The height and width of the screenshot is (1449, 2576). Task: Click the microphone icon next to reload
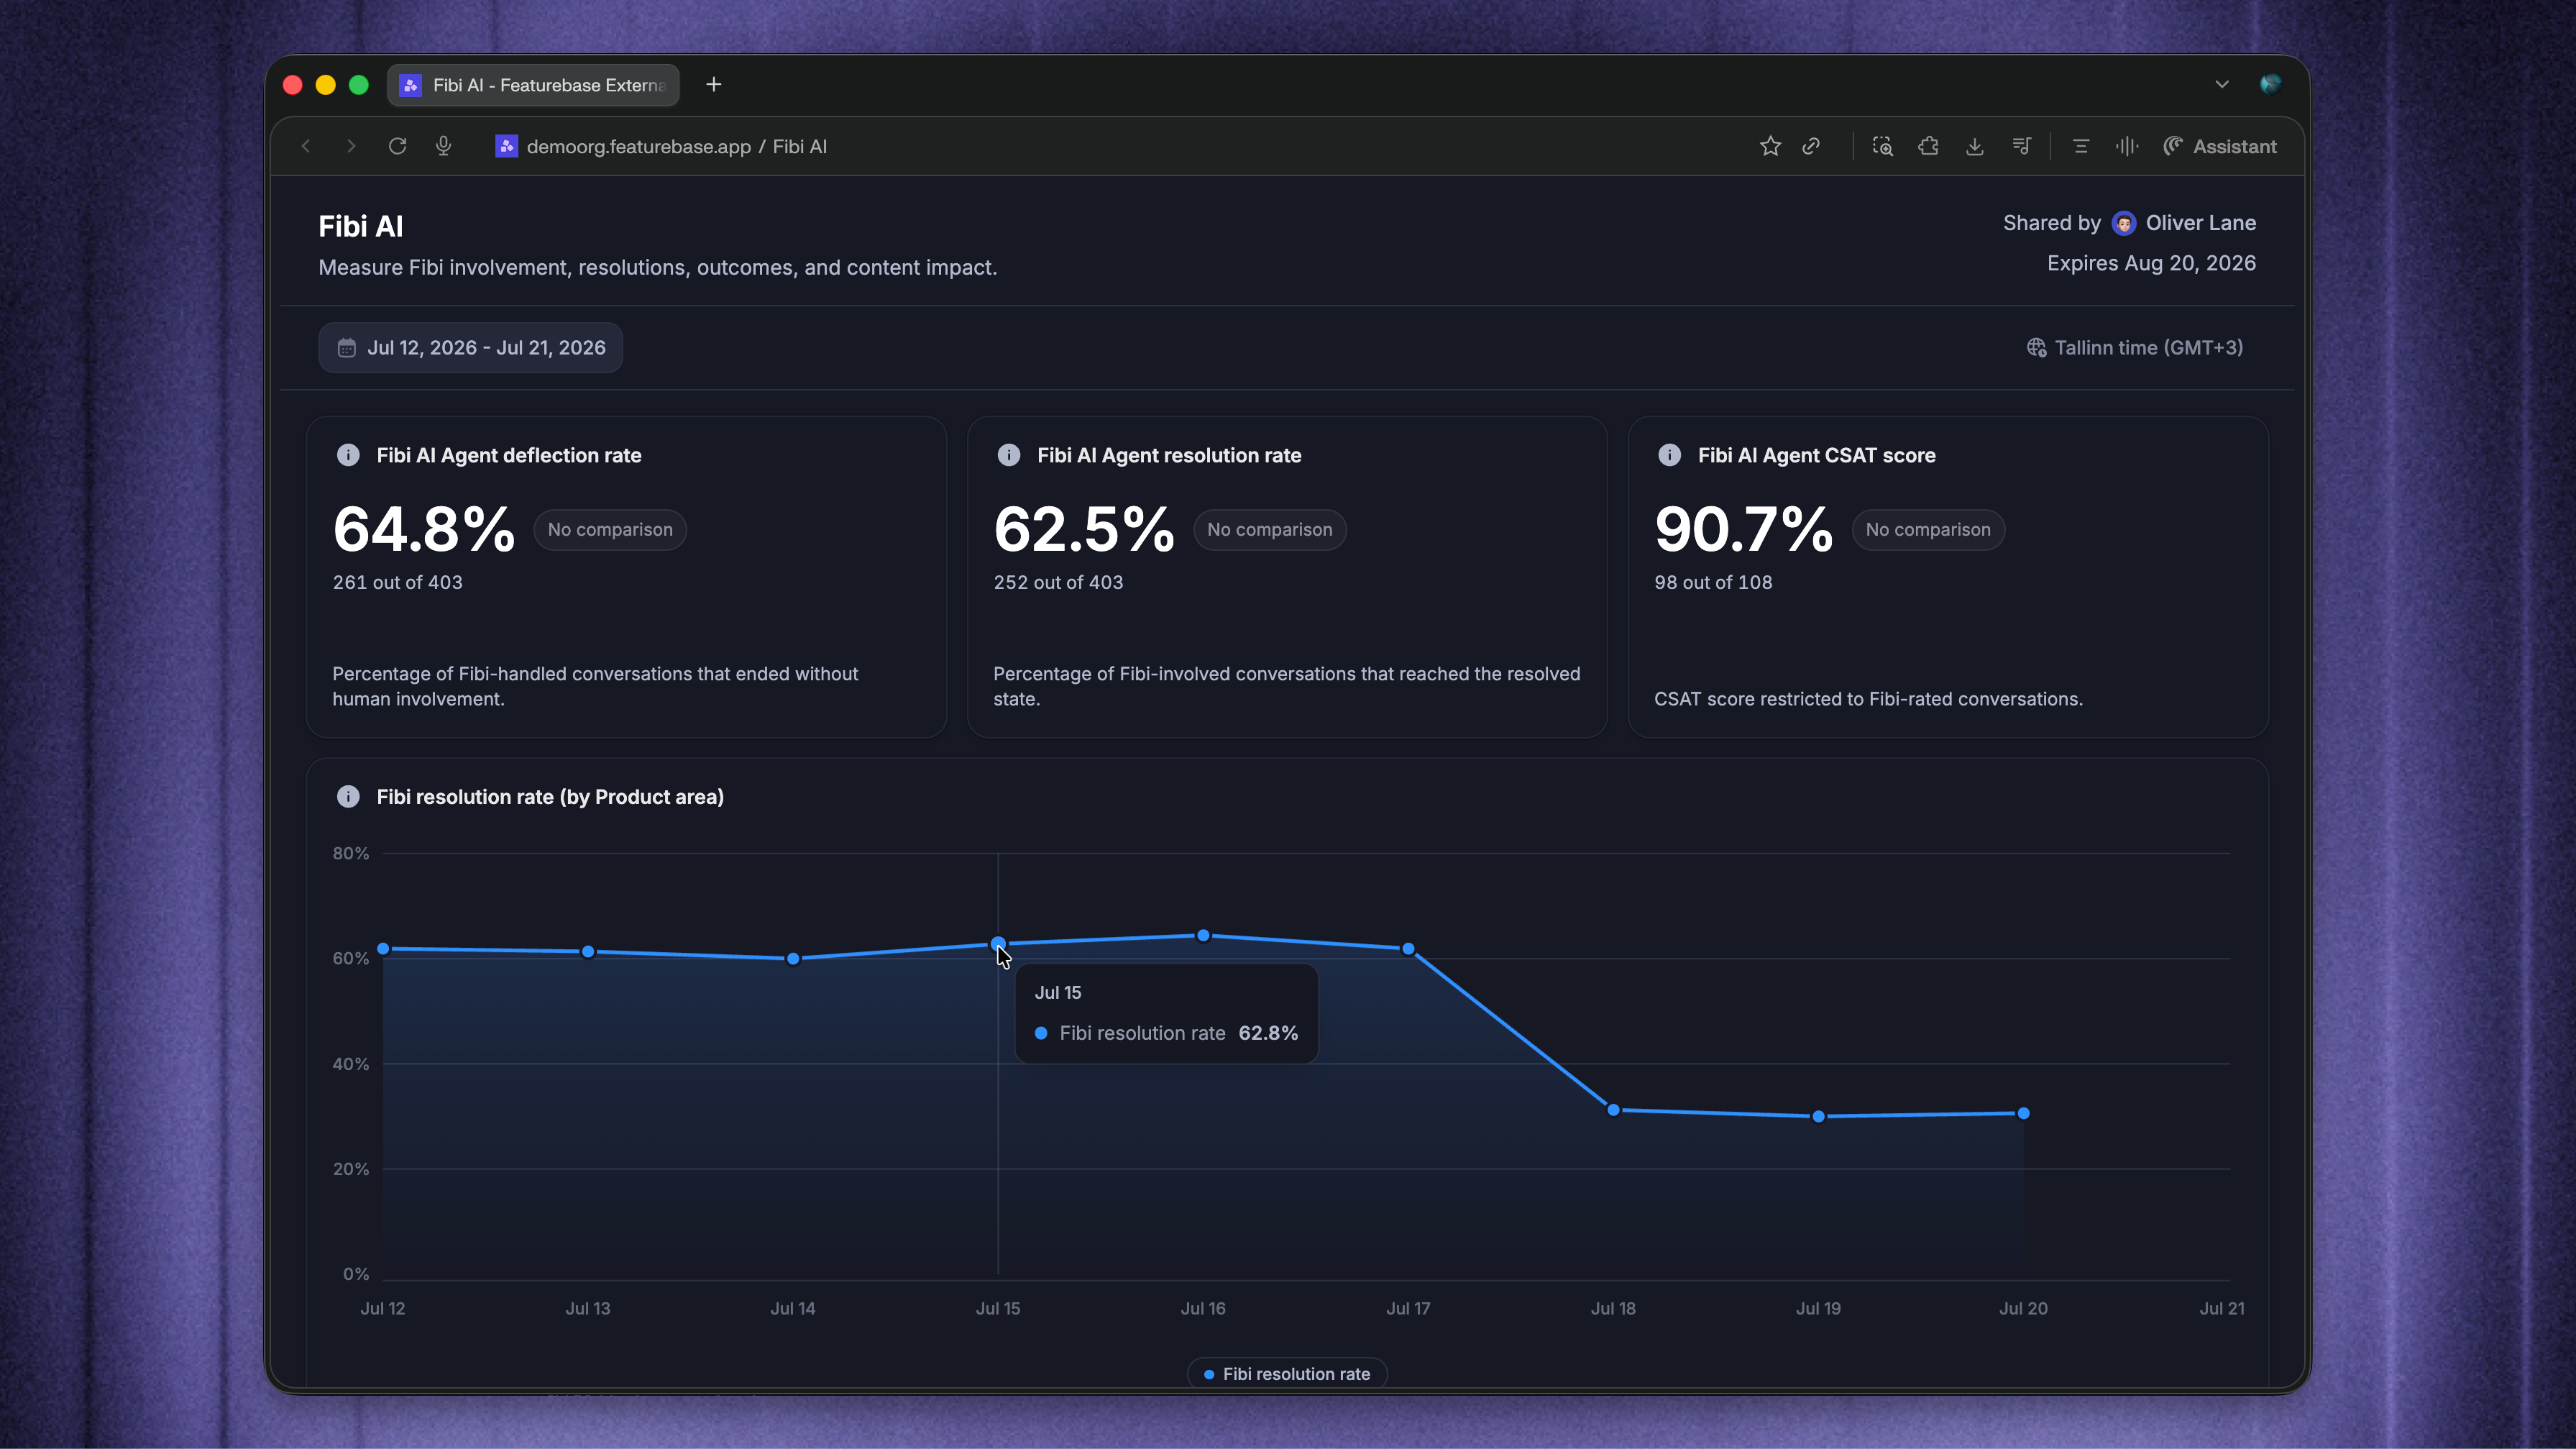(x=444, y=146)
